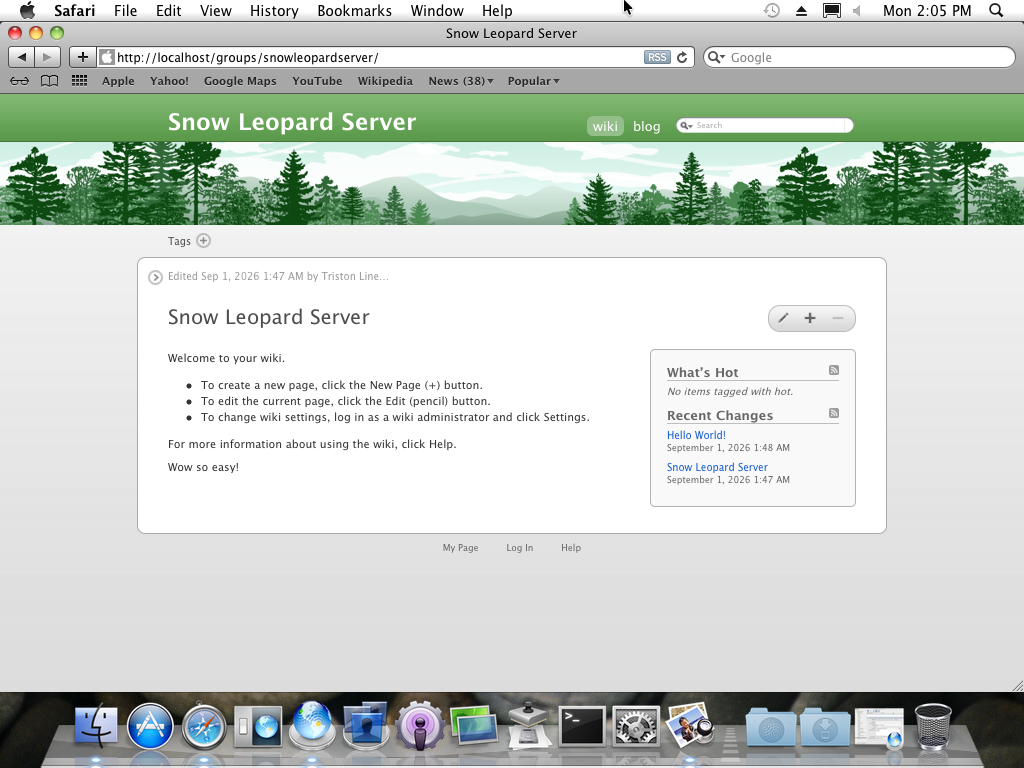Switch to the blog tab
The width and height of the screenshot is (1024, 768).
[647, 126]
